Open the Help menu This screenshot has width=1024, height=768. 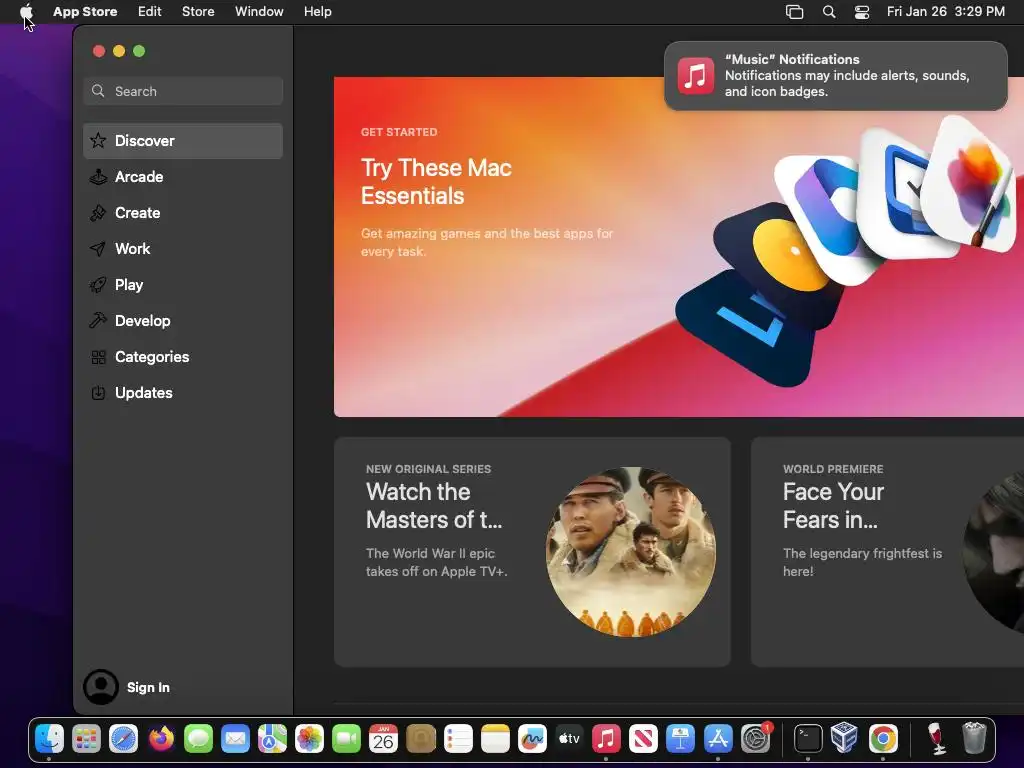pyautogui.click(x=317, y=11)
